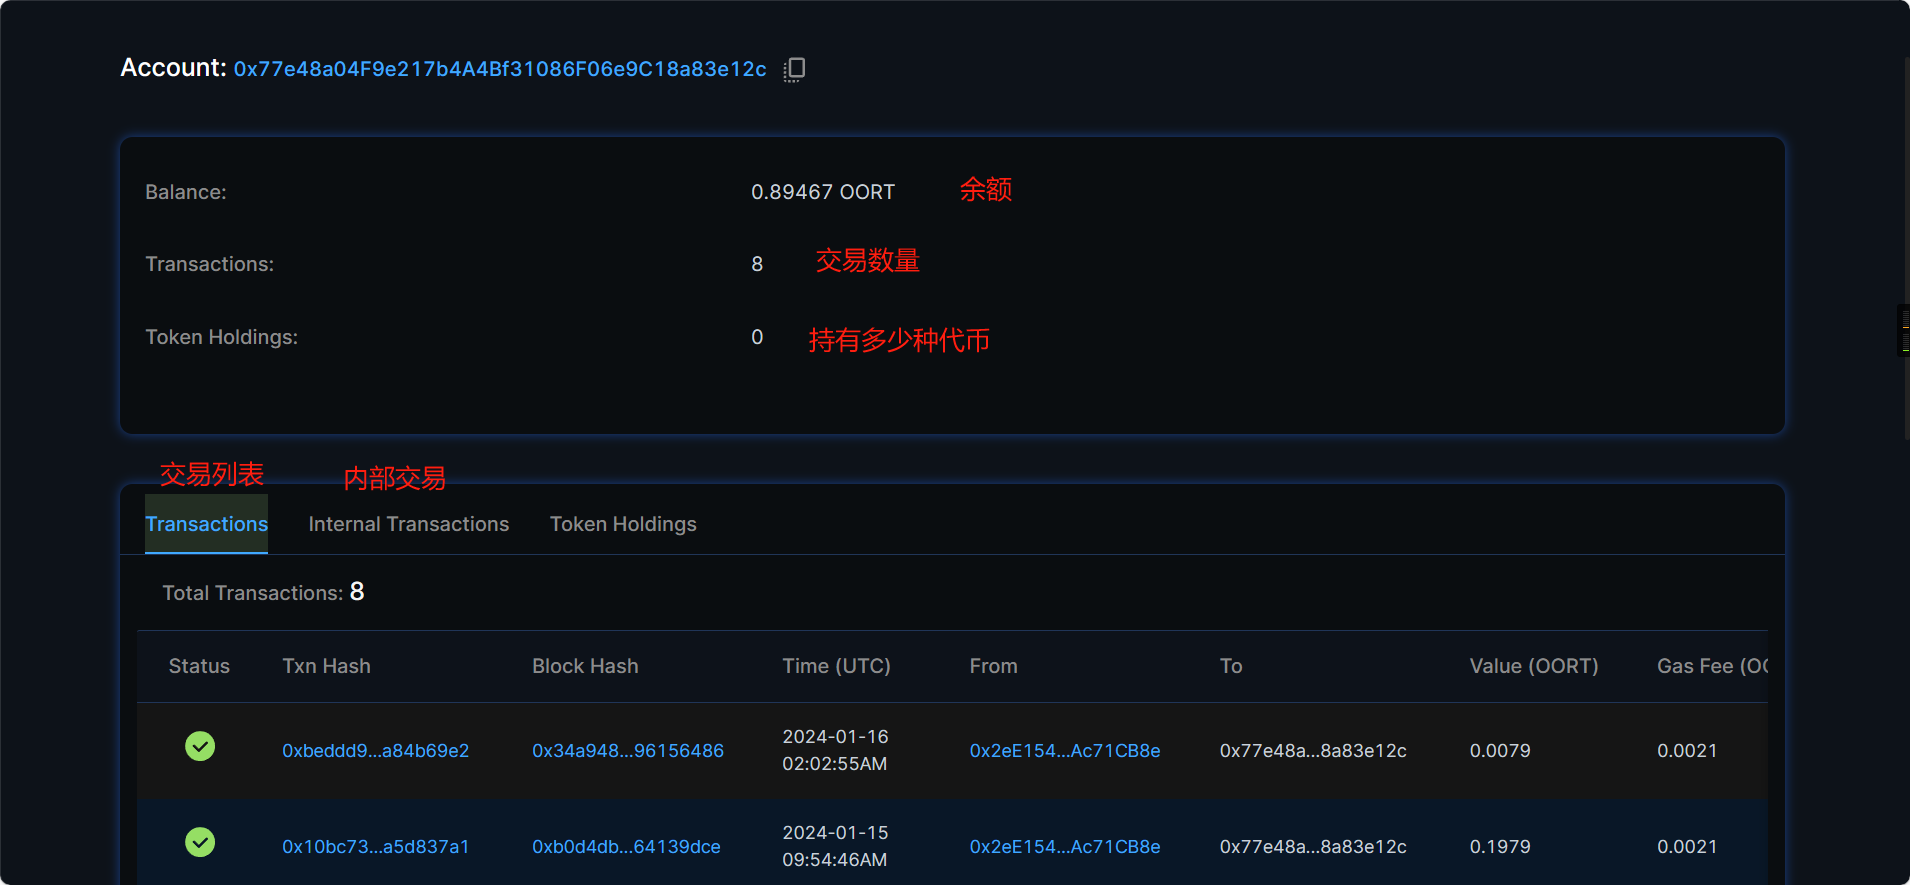This screenshot has height=885, width=1910.
Task: Copy the account address using copy icon
Action: 794,69
